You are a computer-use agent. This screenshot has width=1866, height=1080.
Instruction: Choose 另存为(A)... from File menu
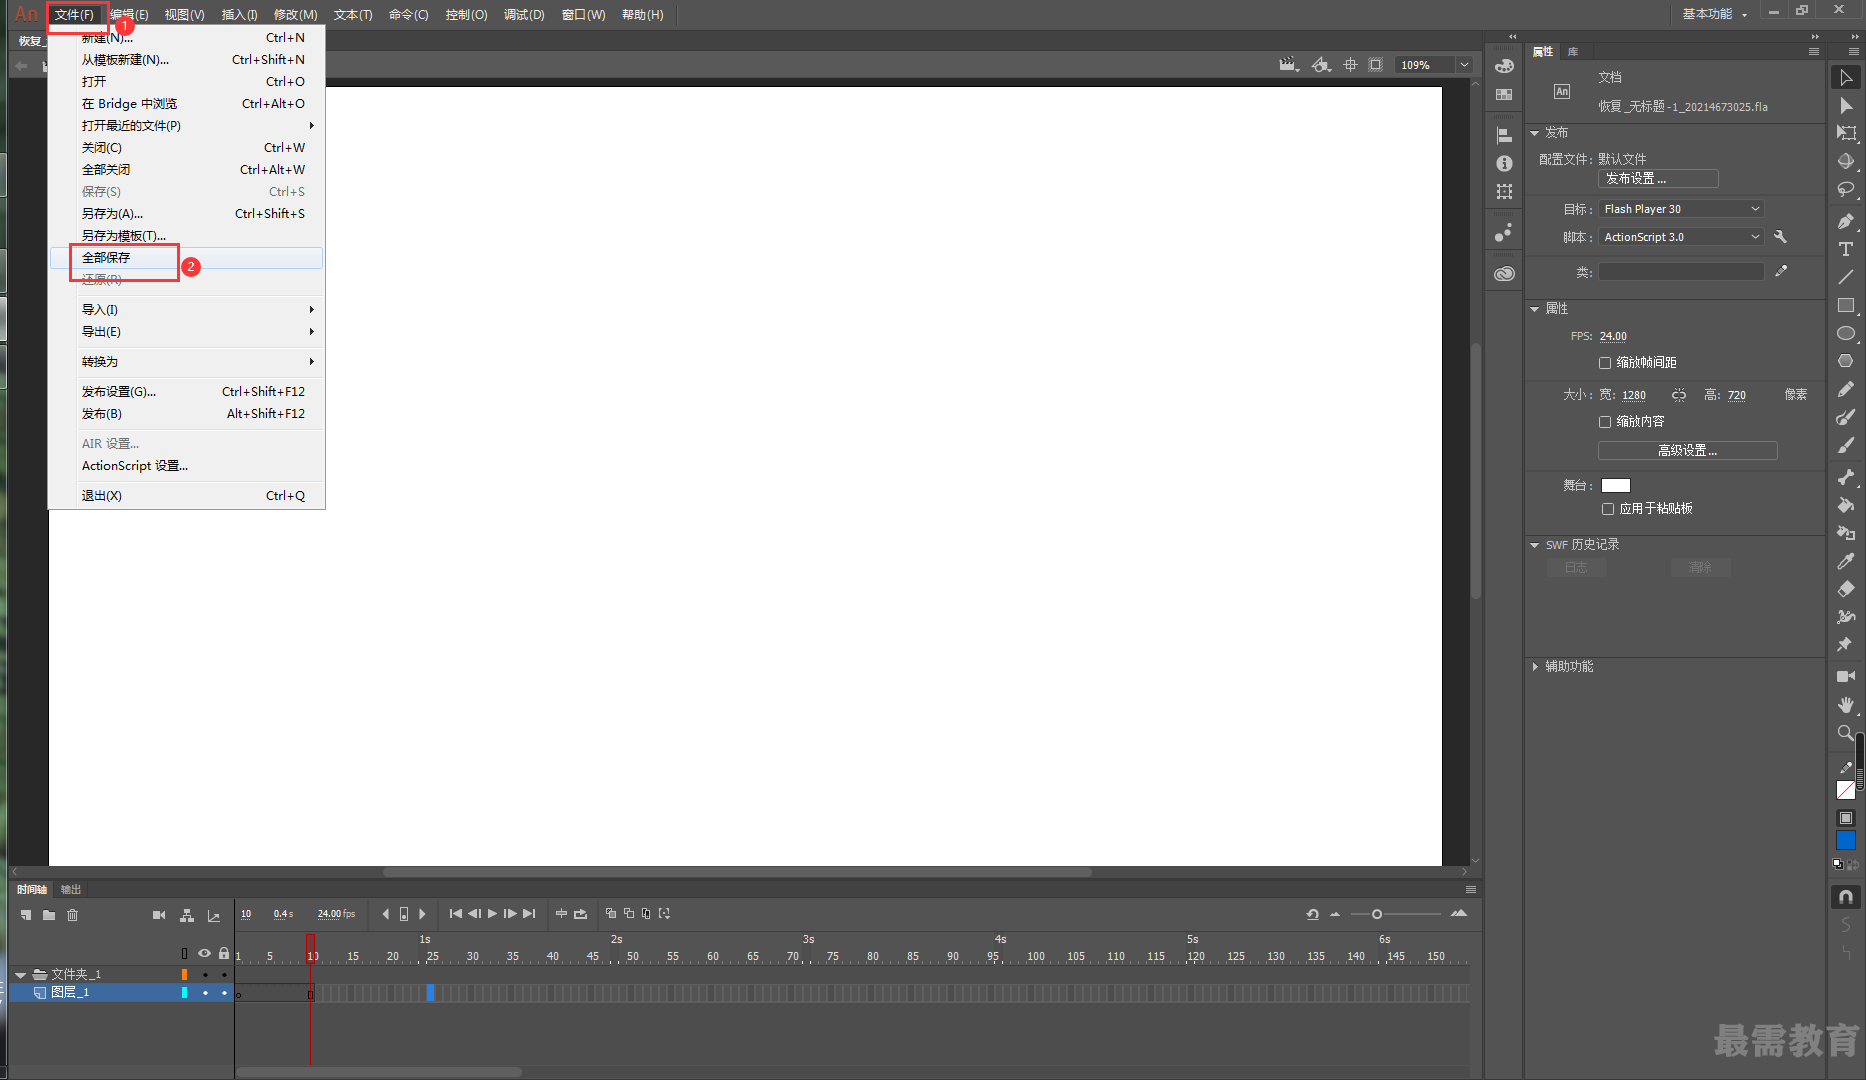pos(187,214)
